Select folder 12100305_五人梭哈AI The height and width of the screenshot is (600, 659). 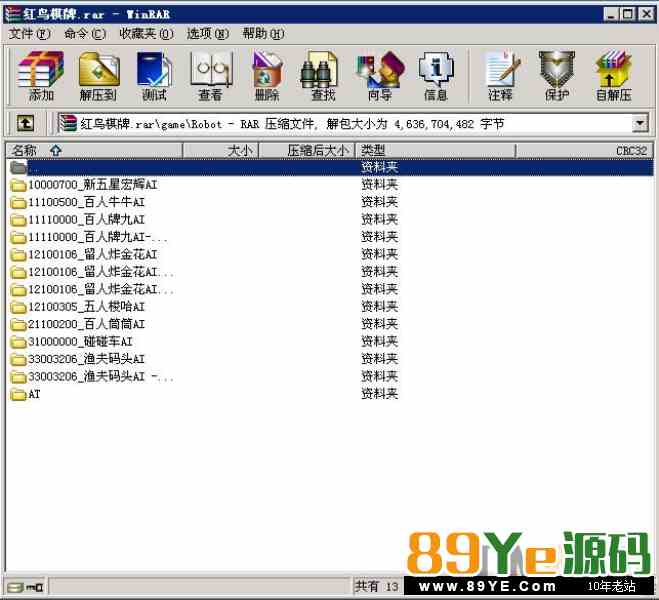point(330,307)
